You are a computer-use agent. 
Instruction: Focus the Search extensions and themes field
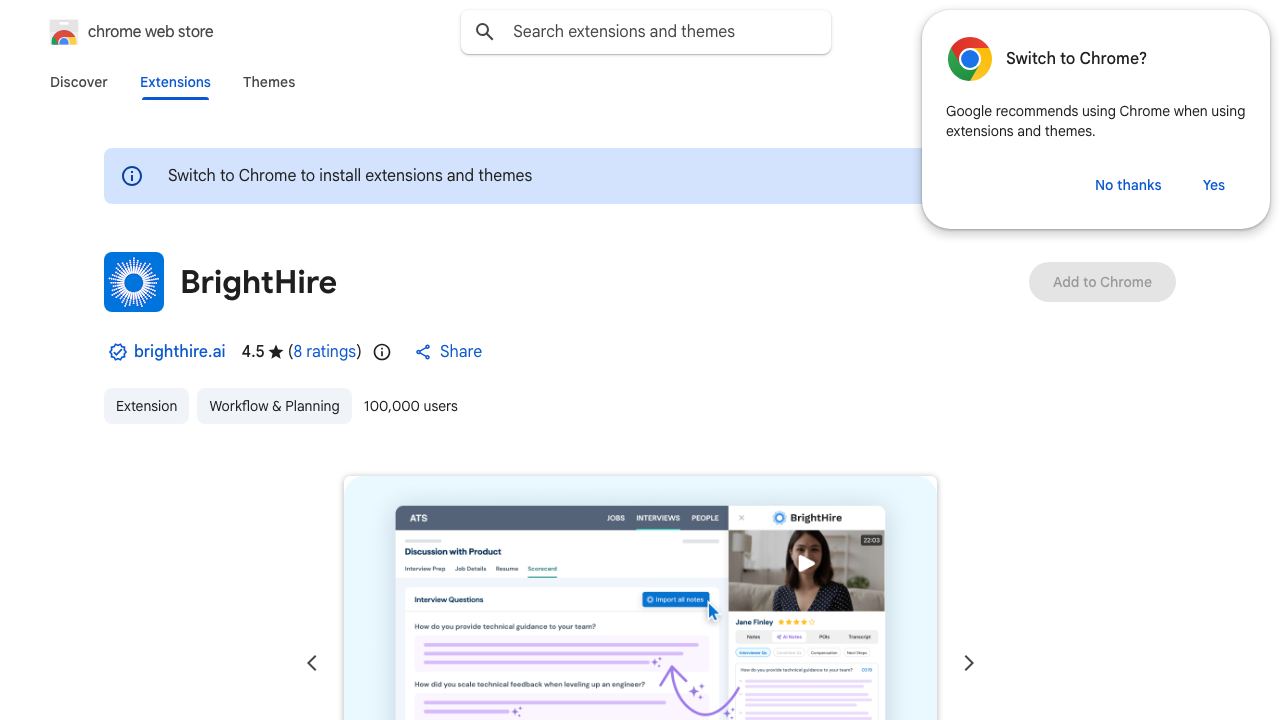tap(646, 32)
